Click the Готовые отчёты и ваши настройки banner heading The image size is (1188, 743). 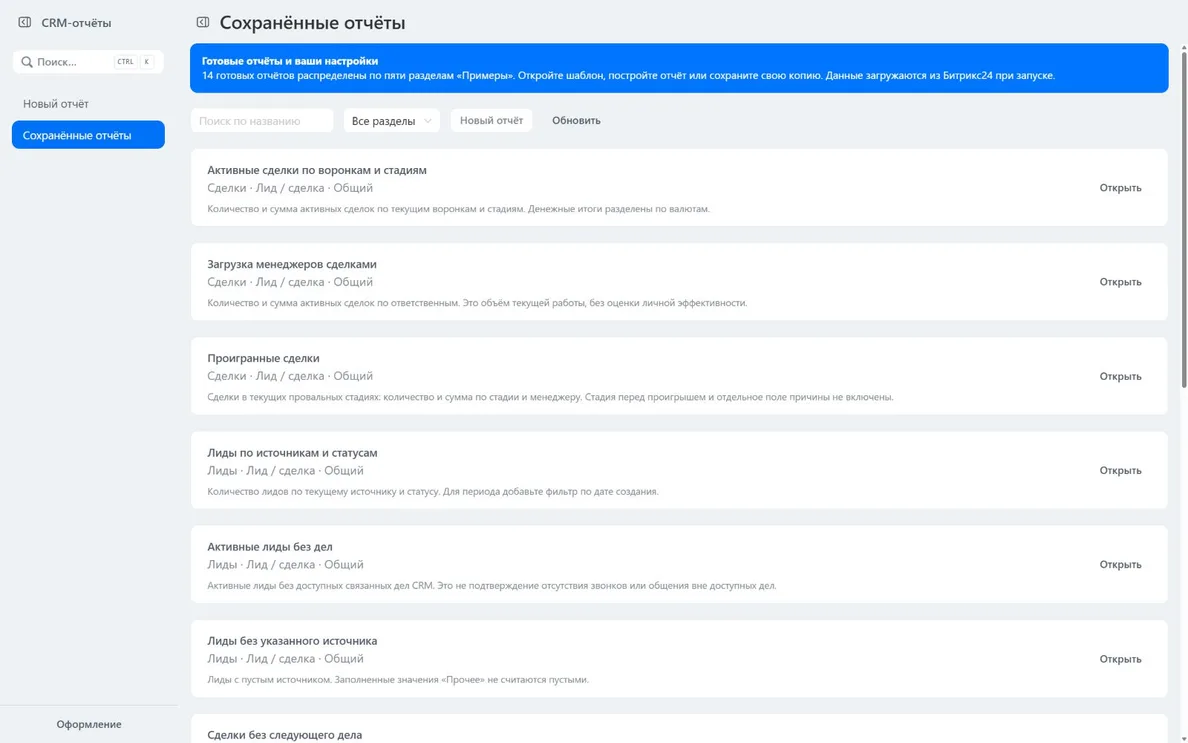tap(289, 61)
